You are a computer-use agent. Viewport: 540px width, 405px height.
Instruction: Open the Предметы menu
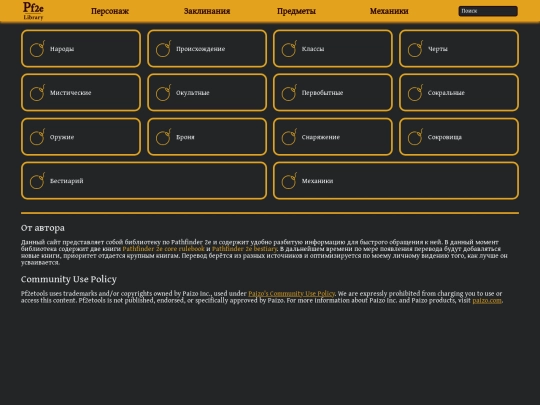point(297,11)
